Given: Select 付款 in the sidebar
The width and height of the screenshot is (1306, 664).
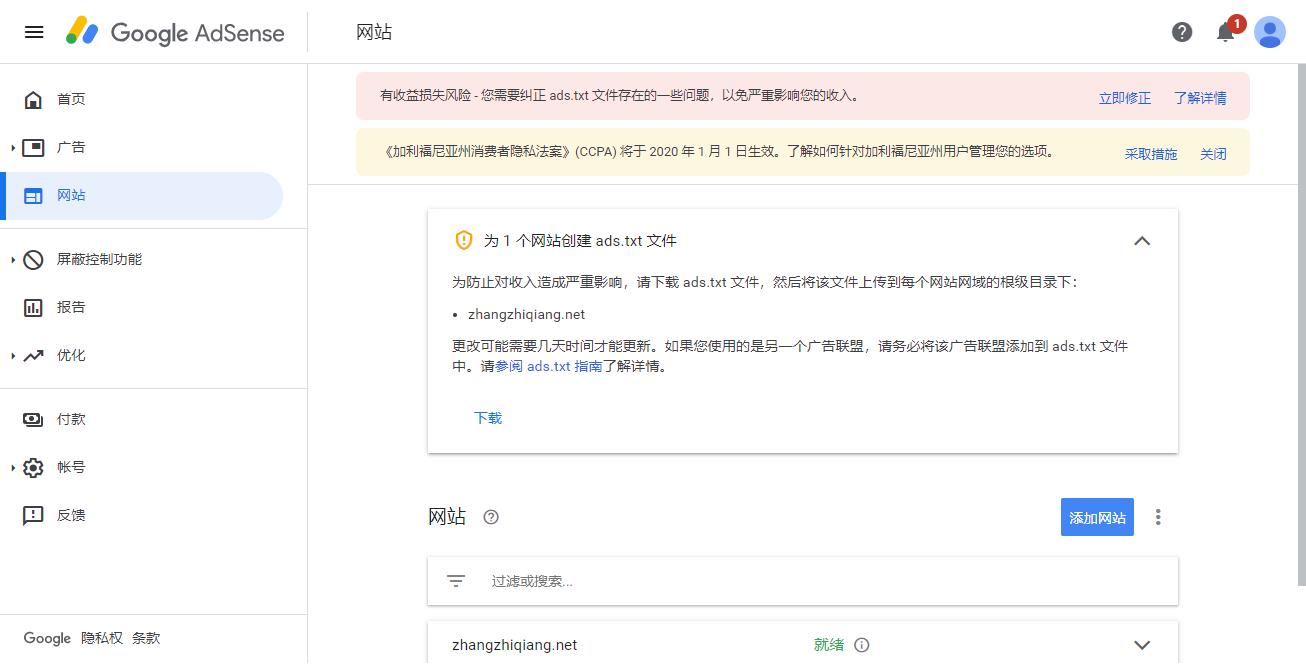Looking at the screenshot, I should (x=71, y=419).
